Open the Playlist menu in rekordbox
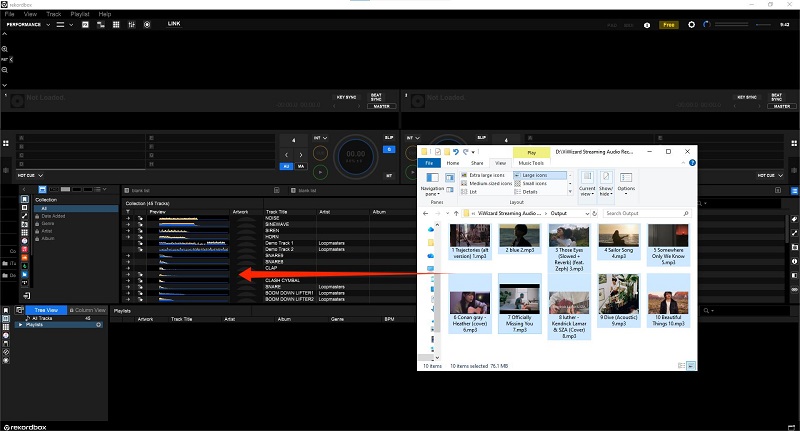 click(80, 14)
